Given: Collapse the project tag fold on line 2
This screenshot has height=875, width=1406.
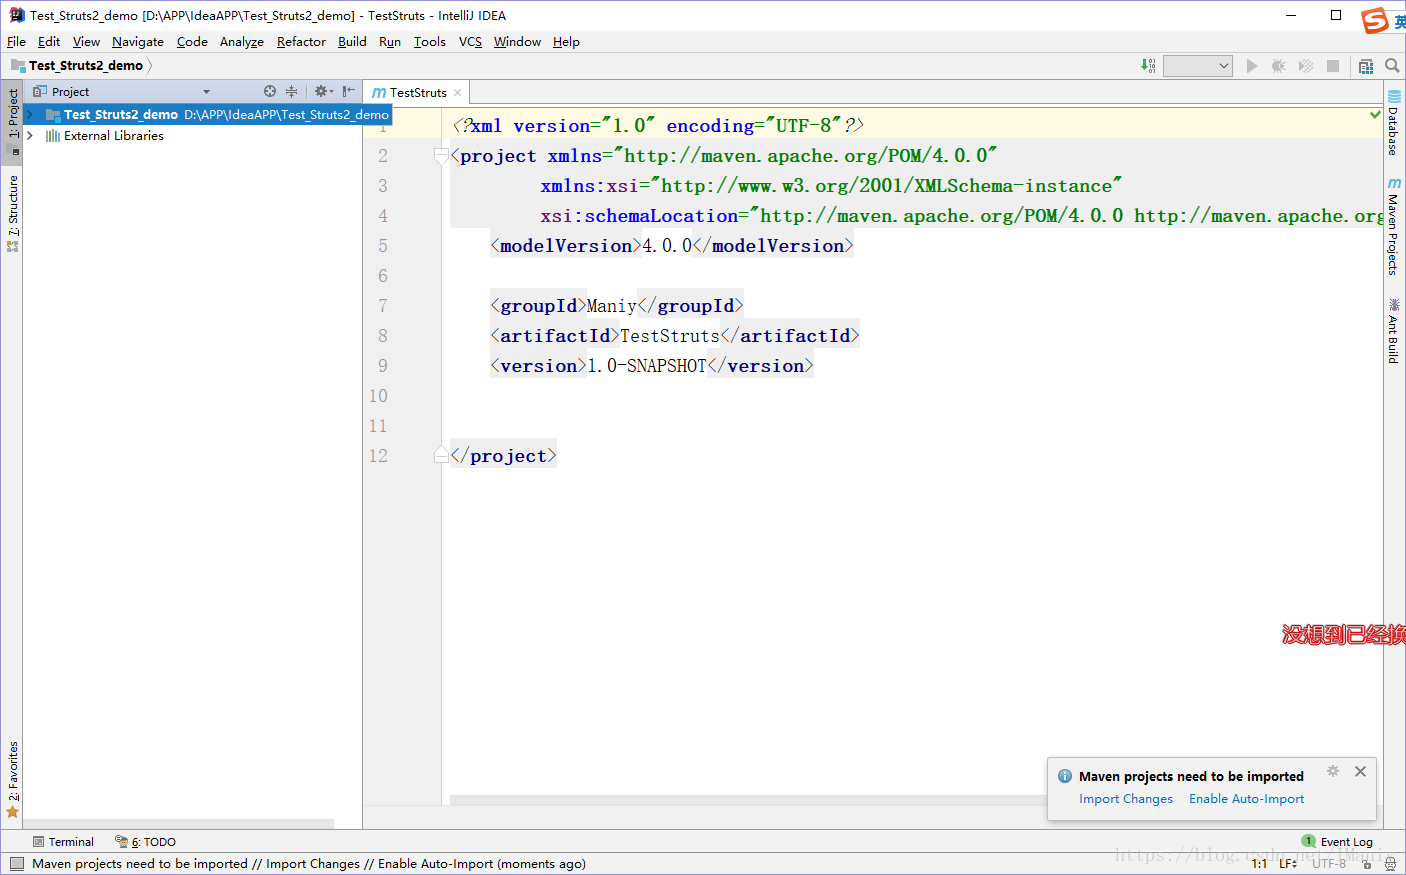Looking at the screenshot, I should pos(441,156).
